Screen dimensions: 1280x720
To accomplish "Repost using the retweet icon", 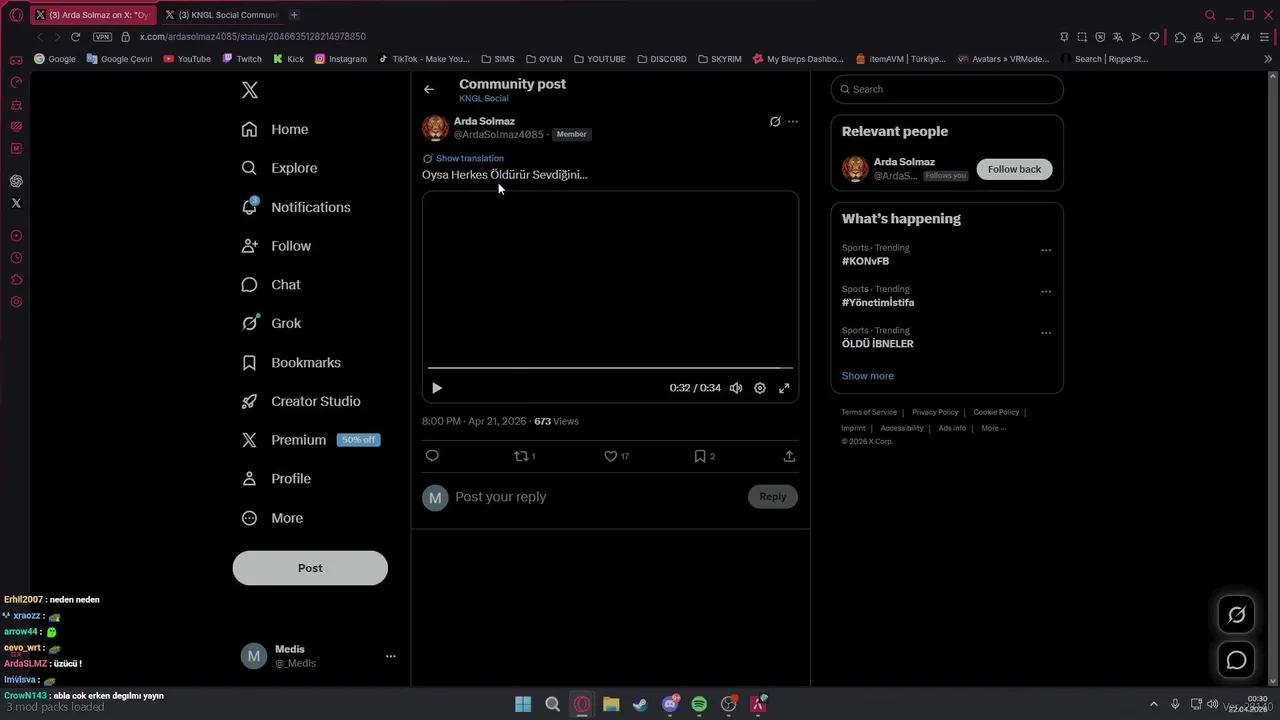I will pos(520,456).
